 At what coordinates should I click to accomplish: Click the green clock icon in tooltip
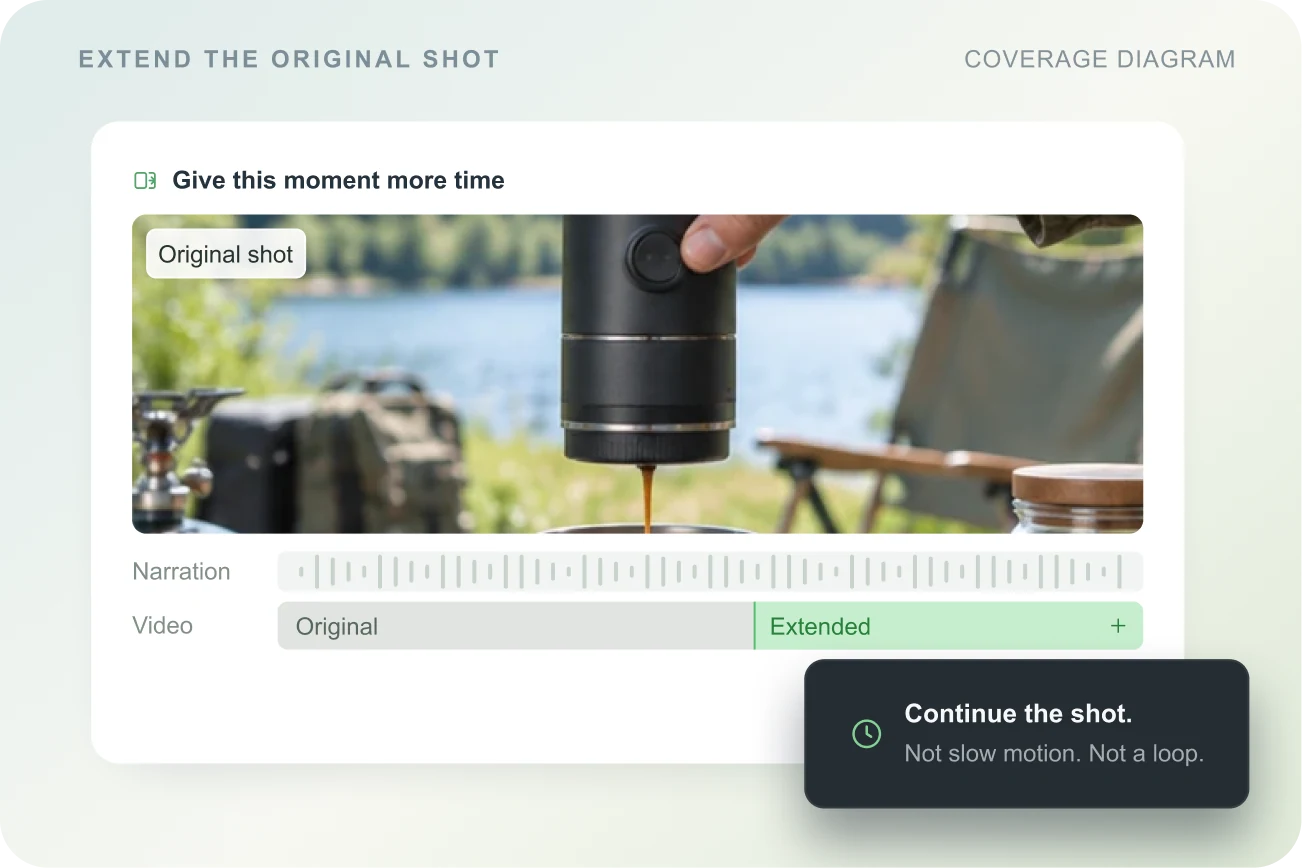866,733
